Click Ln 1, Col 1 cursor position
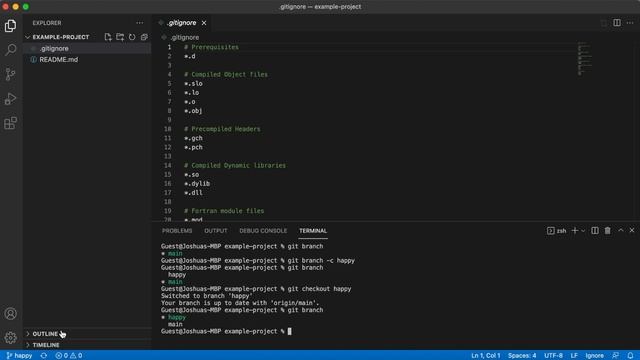Viewport: 640px width, 360px height. (486, 356)
